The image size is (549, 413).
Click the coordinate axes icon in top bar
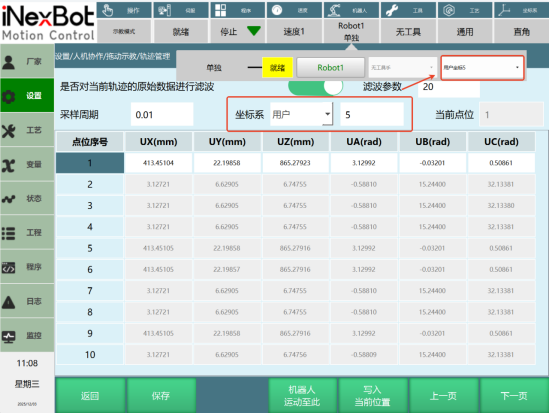pyautogui.click(x=504, y=10)
